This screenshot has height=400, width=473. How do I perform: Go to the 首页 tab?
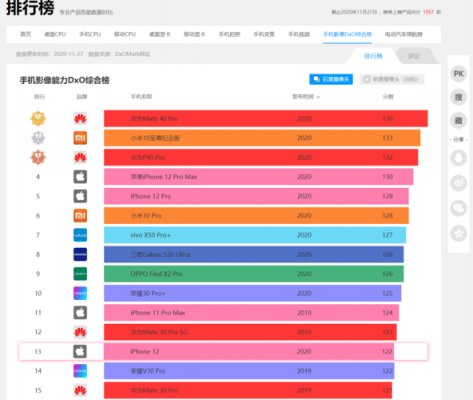tap(26, 34)
